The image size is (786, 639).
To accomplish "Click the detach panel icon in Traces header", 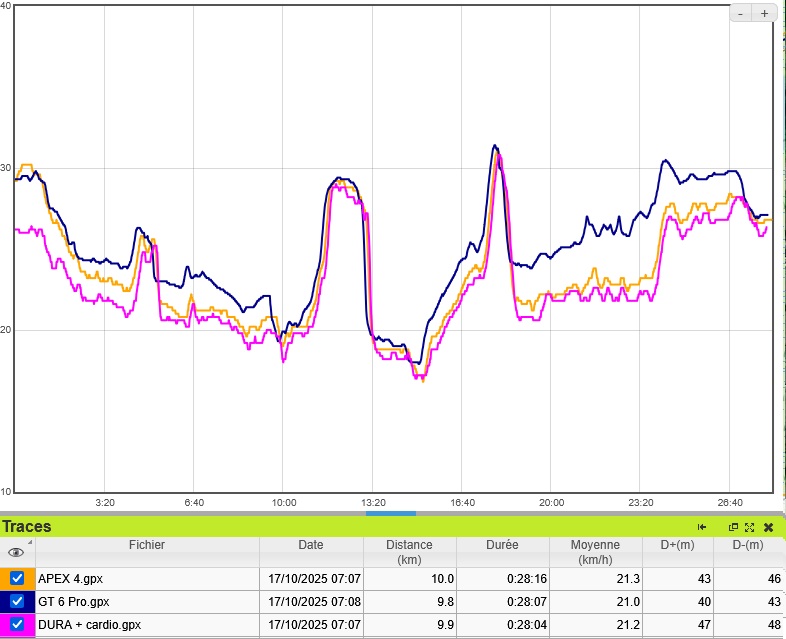I will tap(733, 527).
